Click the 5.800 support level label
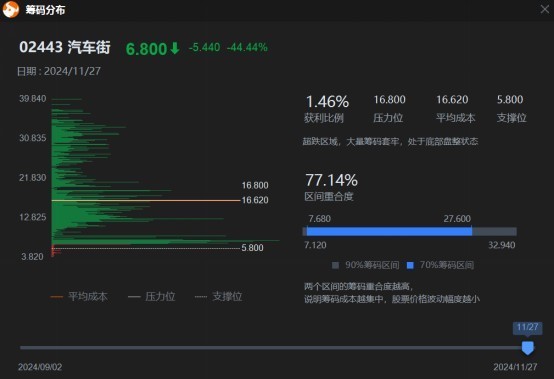 tap(252, 248)
